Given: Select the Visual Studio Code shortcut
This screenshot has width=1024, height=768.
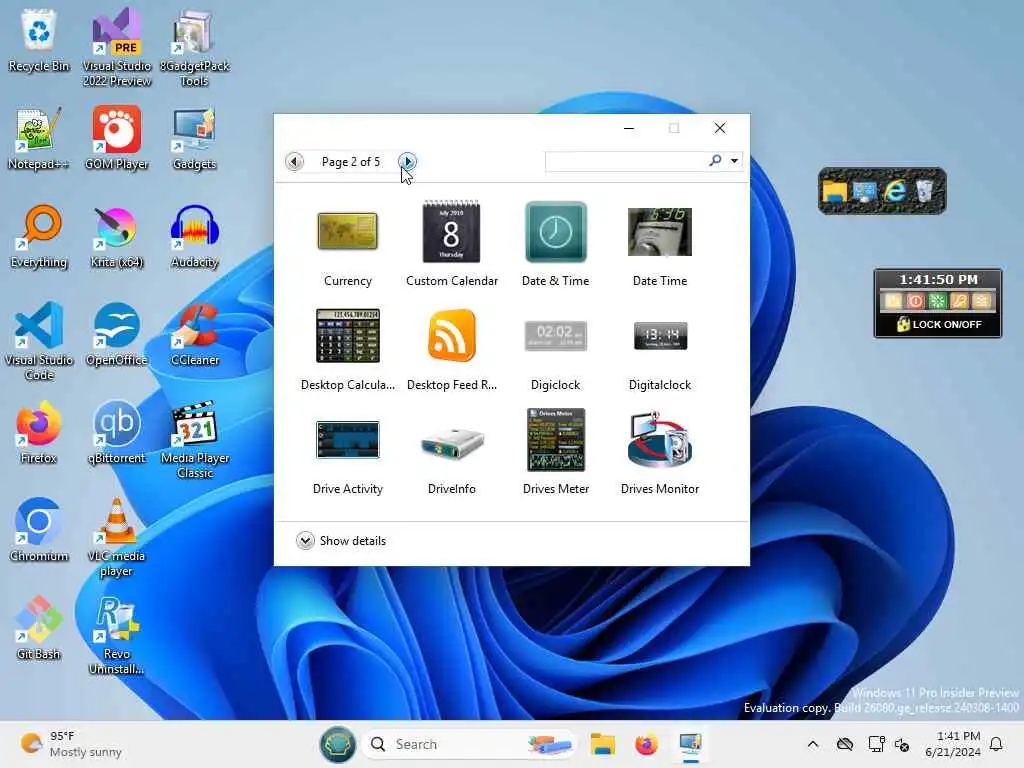Looking at the screenshot, I should tap(39, 342).
